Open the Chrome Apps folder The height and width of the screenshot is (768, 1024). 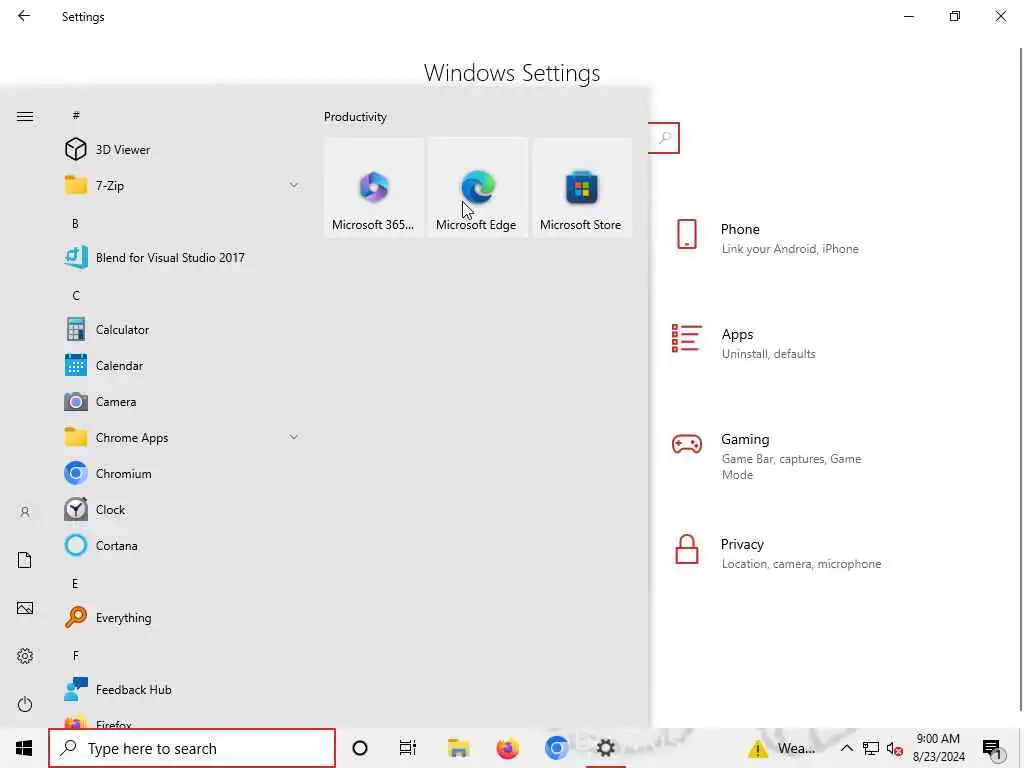point(181,437)
